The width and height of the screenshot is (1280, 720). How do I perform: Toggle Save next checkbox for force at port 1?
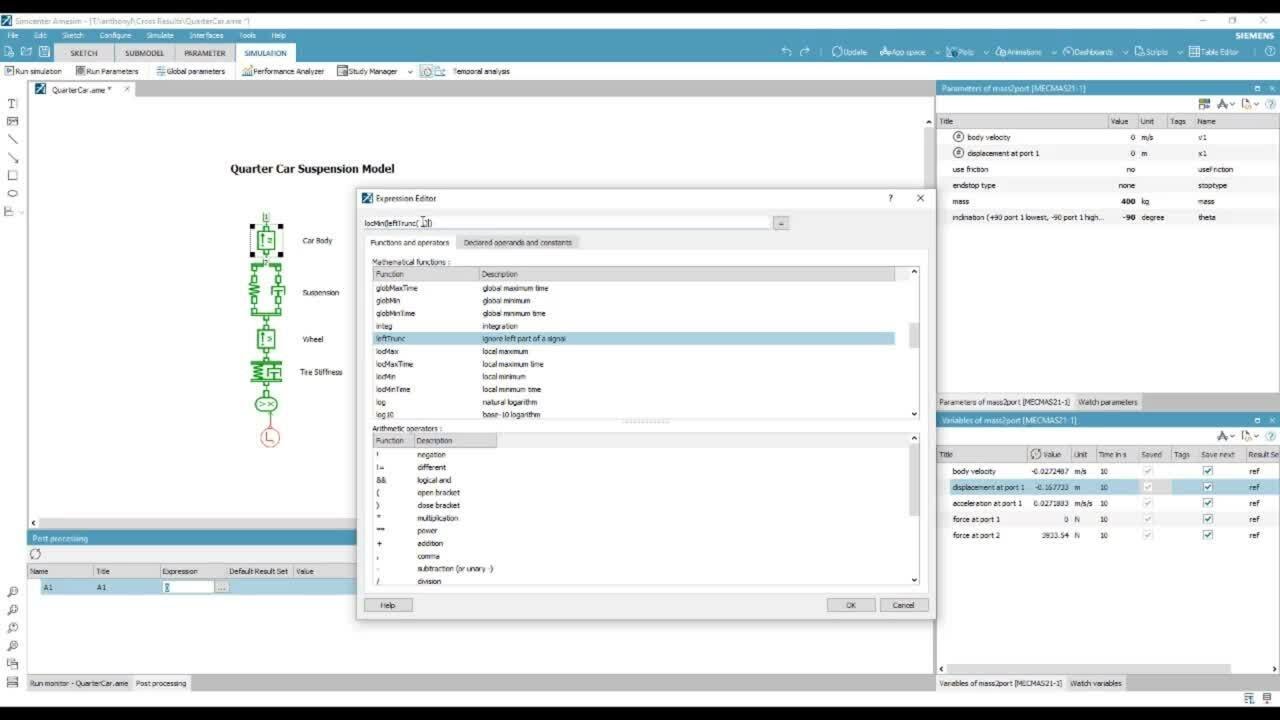click(1207, 519)
